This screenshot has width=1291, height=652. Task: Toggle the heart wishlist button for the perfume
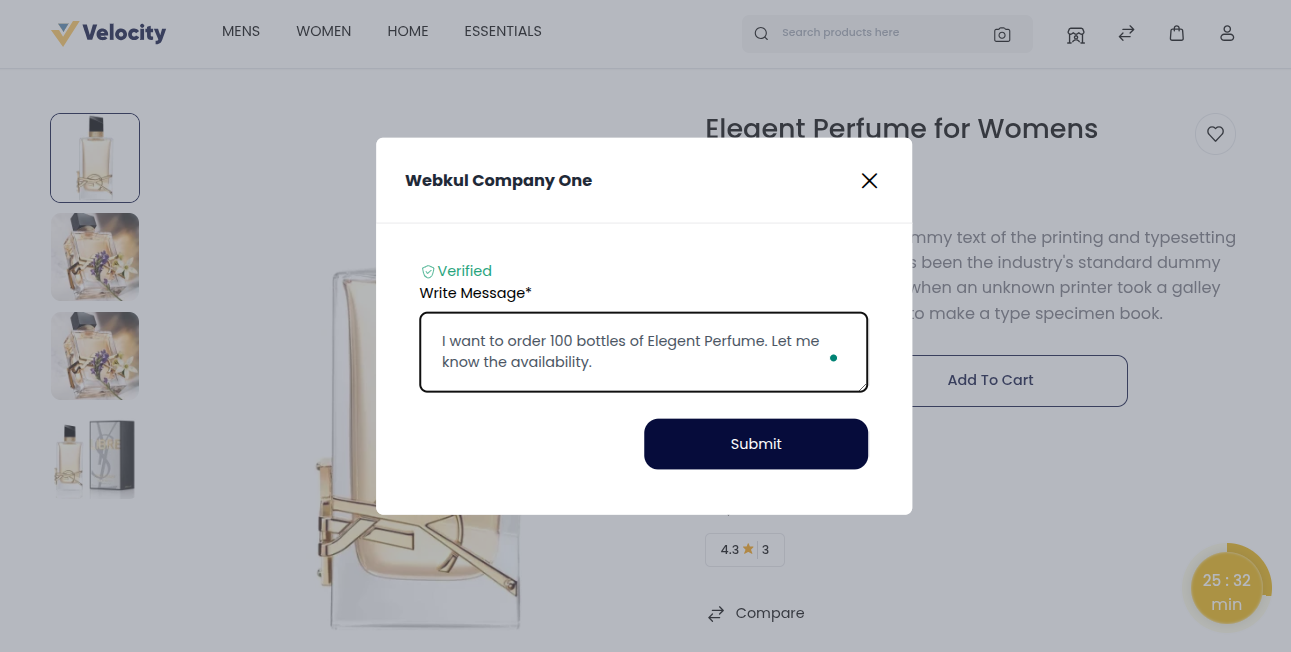click(1215, 134)
